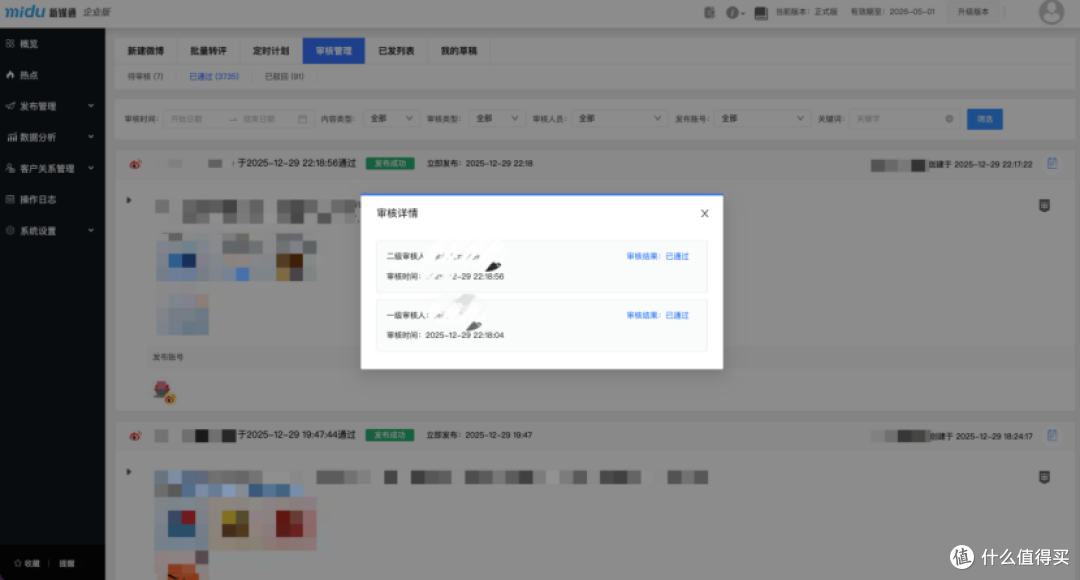Expand the 系统设置 sidebar menu
1080x580 pixels.
pos(52,231)
